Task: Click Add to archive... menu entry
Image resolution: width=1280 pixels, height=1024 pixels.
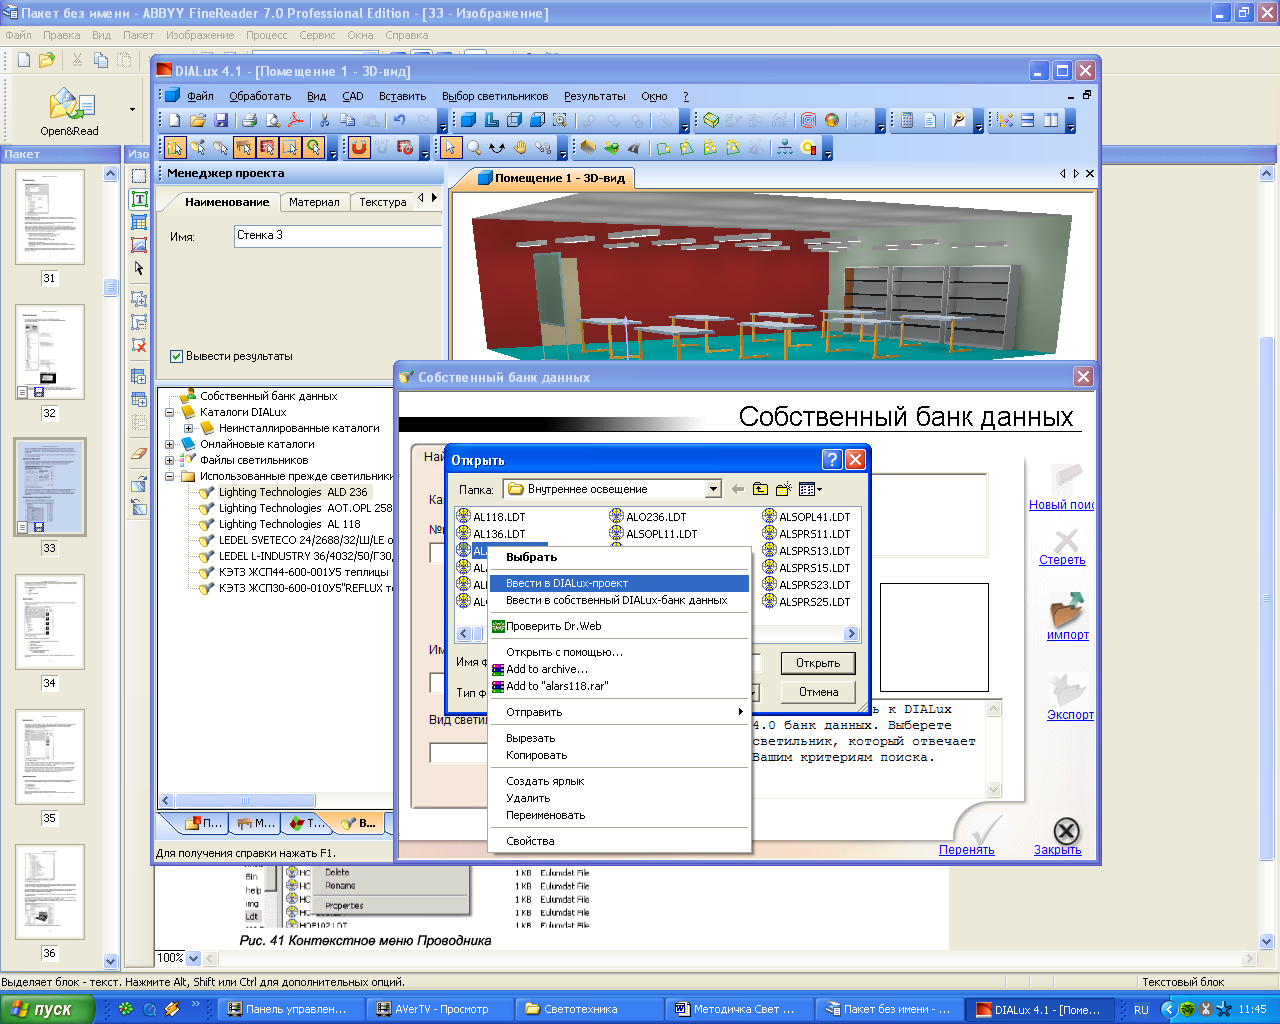Action: [619, 669]
